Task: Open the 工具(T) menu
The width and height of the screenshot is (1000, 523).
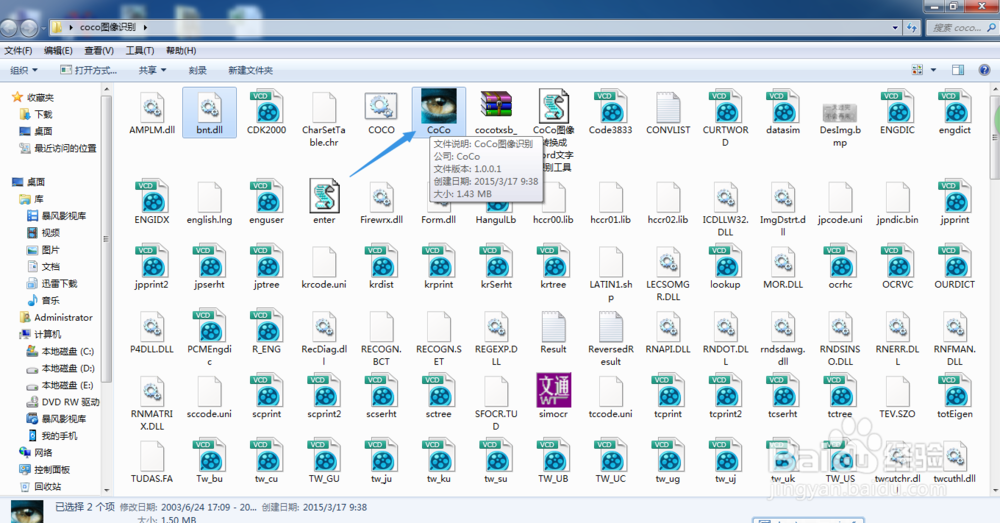Action: [140, 50]
